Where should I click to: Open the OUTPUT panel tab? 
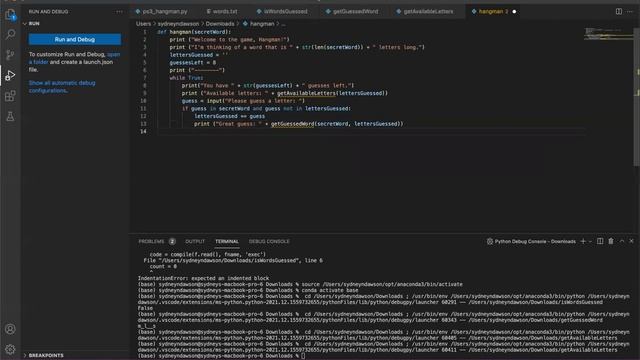click(x=195, y=242)
